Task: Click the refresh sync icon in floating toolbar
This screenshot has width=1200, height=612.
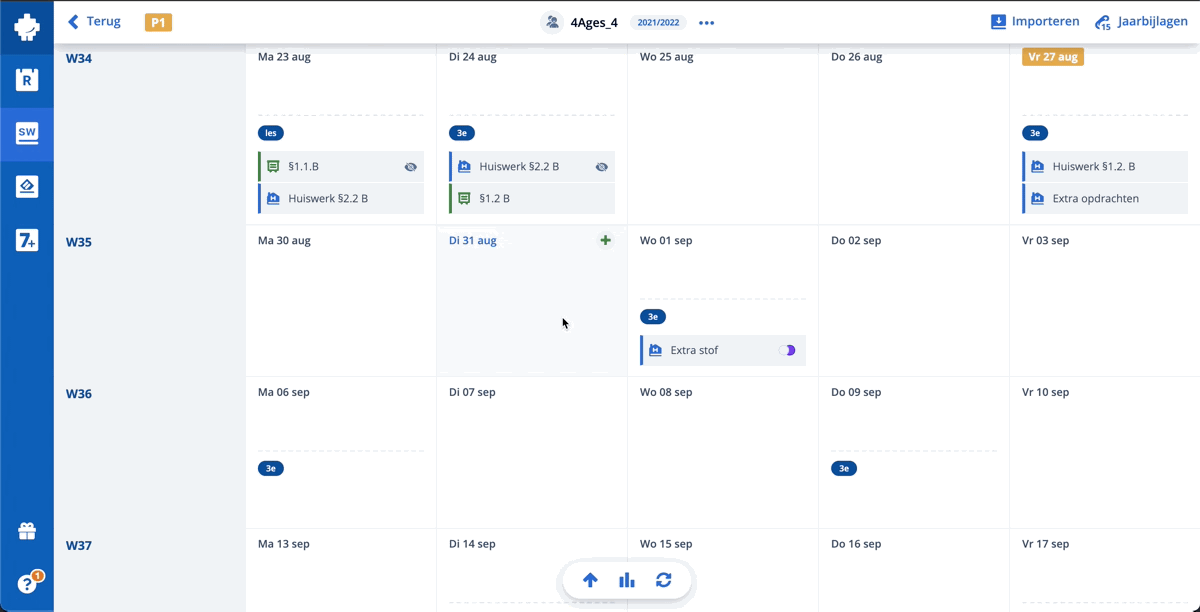Action: coord(663,580)
